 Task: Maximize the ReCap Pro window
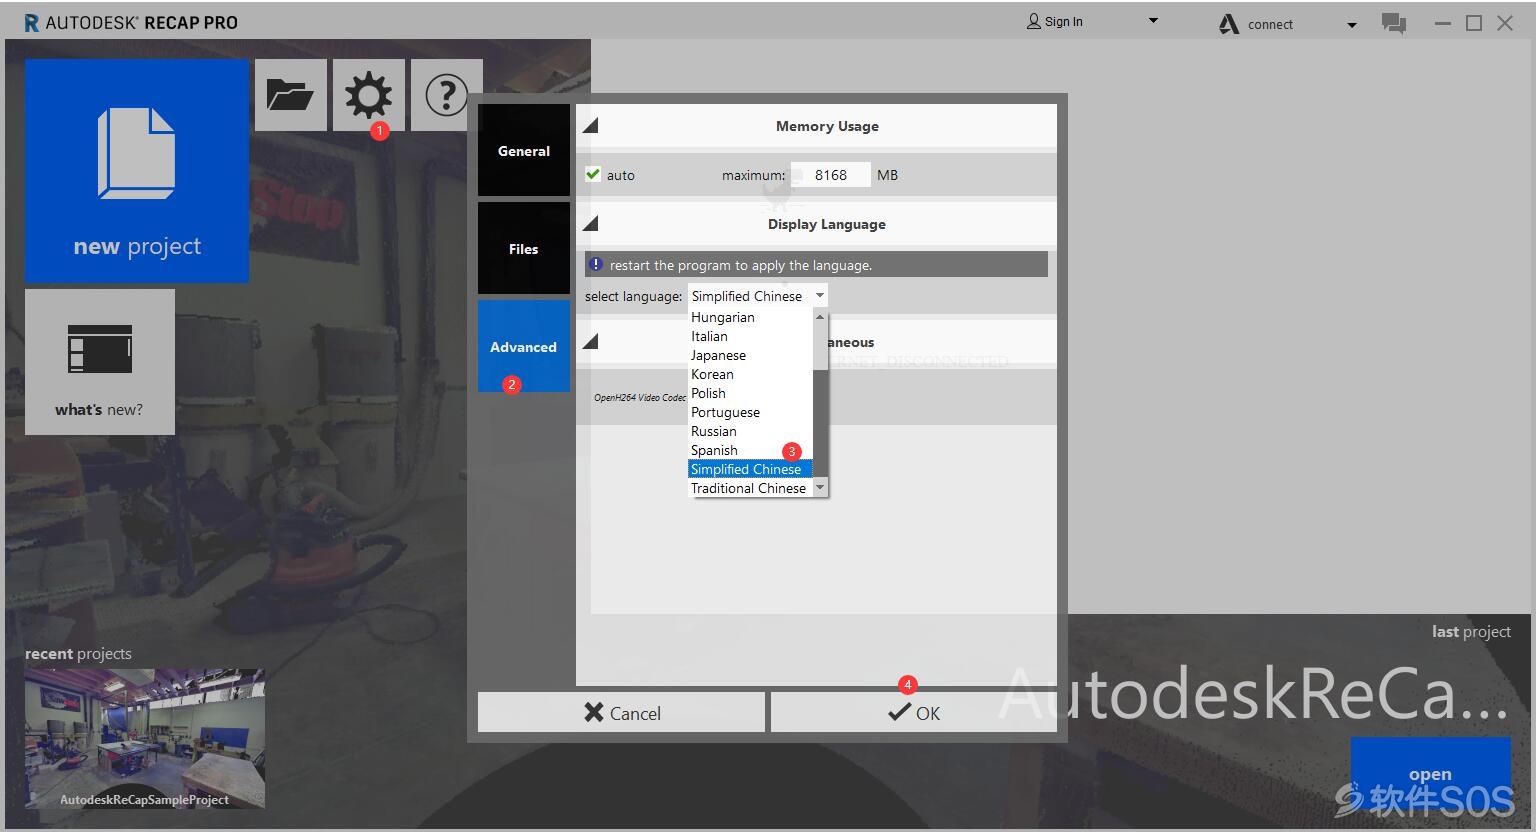1474,23
